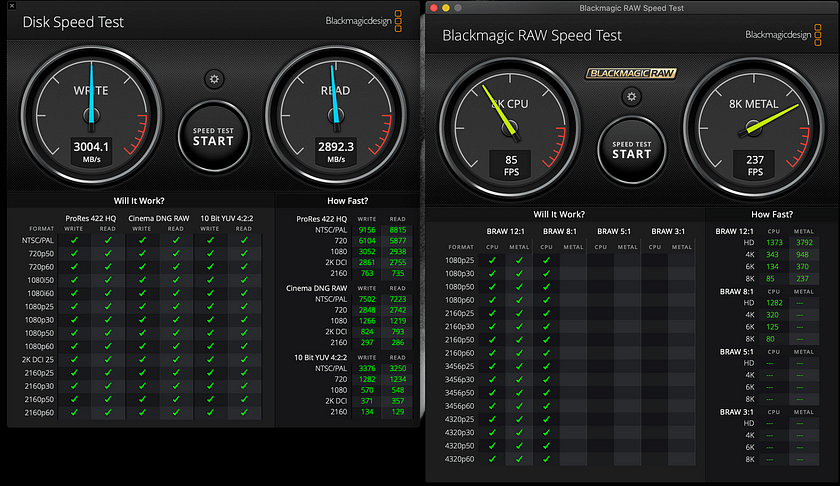
Task: Click the 10 Bit YUV 4:2:2 column header in the Will It Work table
Action: pyautogui.click(x=227, y=219)
